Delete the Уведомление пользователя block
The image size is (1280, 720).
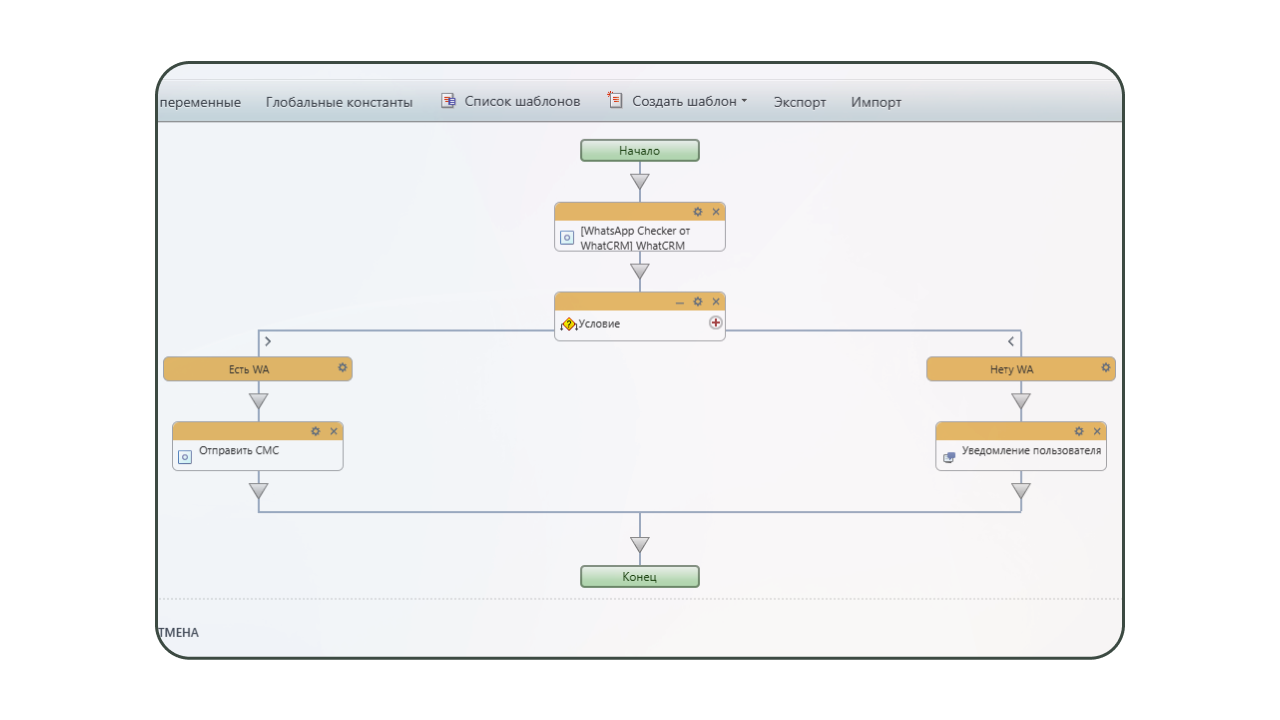(1097, 431)
